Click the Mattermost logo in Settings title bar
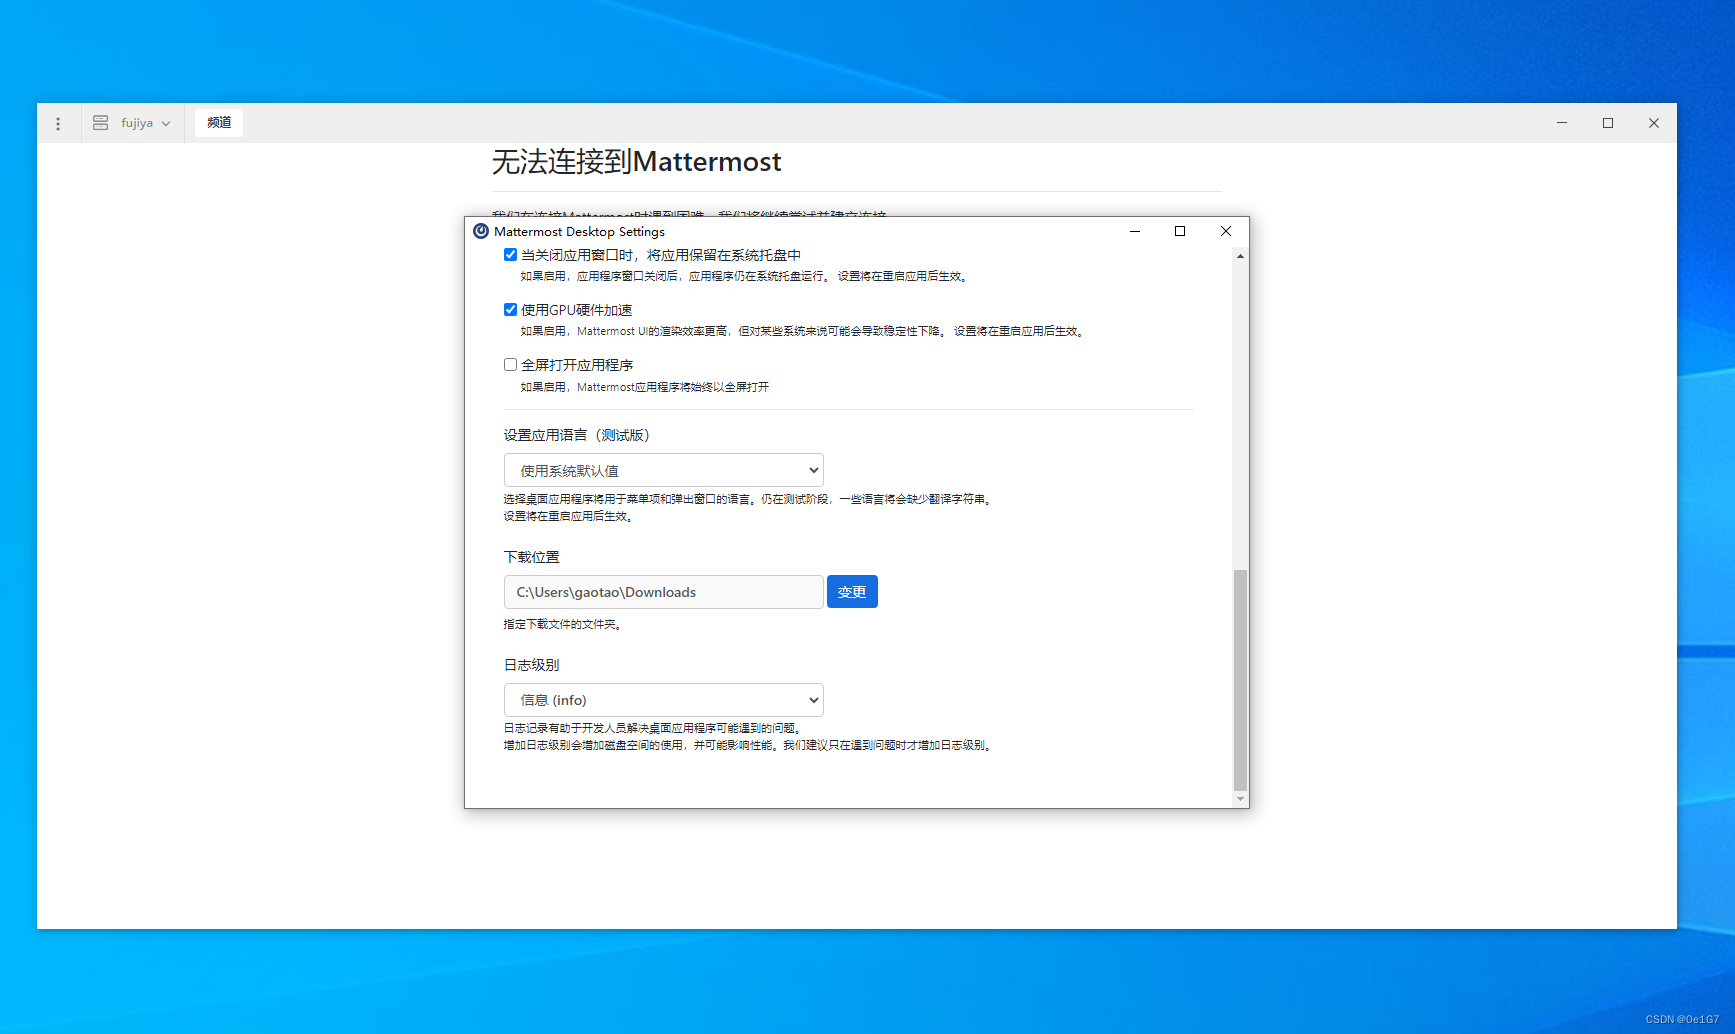 481,231
